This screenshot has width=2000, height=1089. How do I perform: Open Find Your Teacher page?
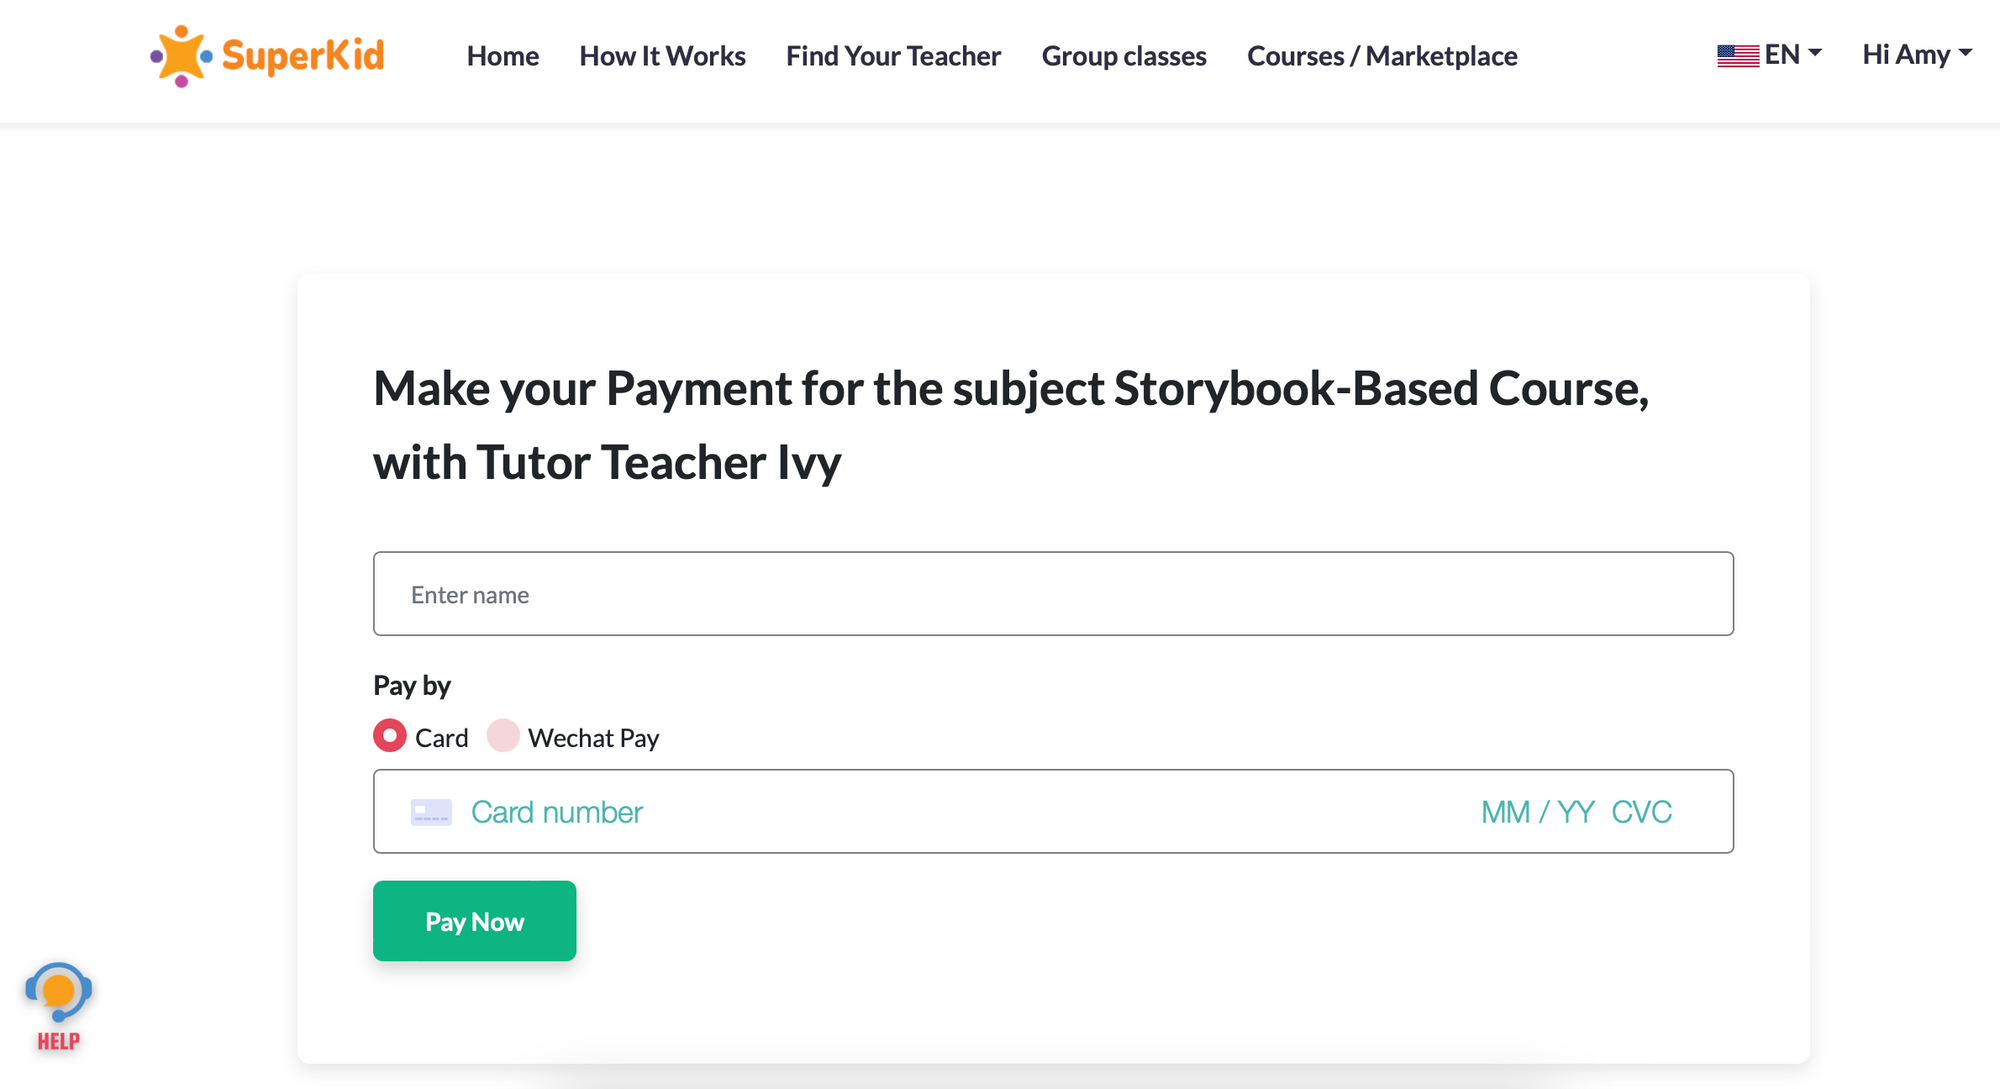pos(893,56)
